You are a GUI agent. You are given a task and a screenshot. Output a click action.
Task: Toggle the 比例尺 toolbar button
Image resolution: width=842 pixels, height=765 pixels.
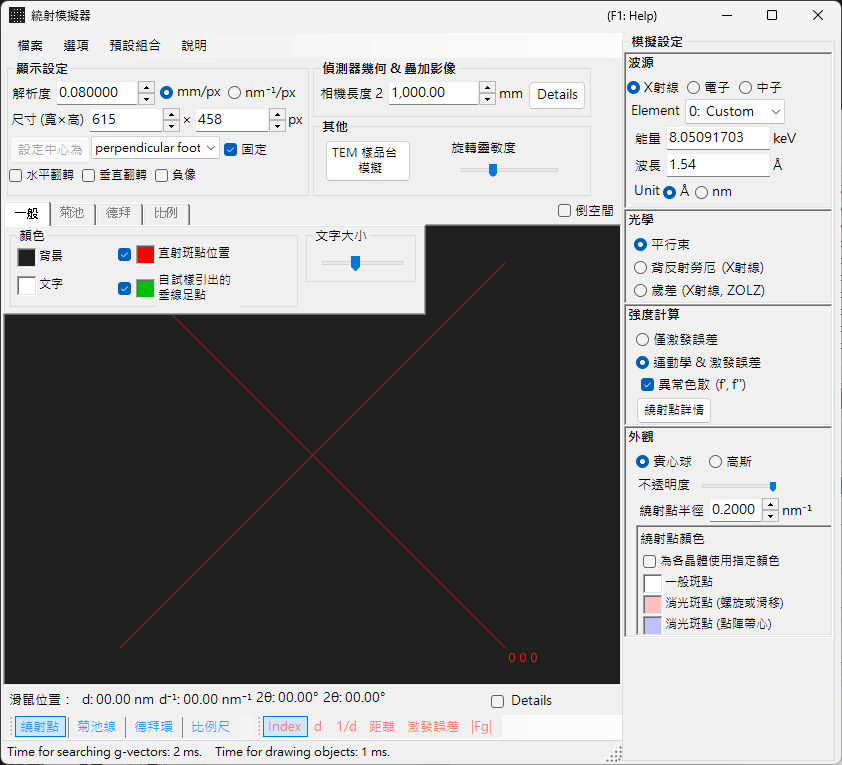coord(210,726)
